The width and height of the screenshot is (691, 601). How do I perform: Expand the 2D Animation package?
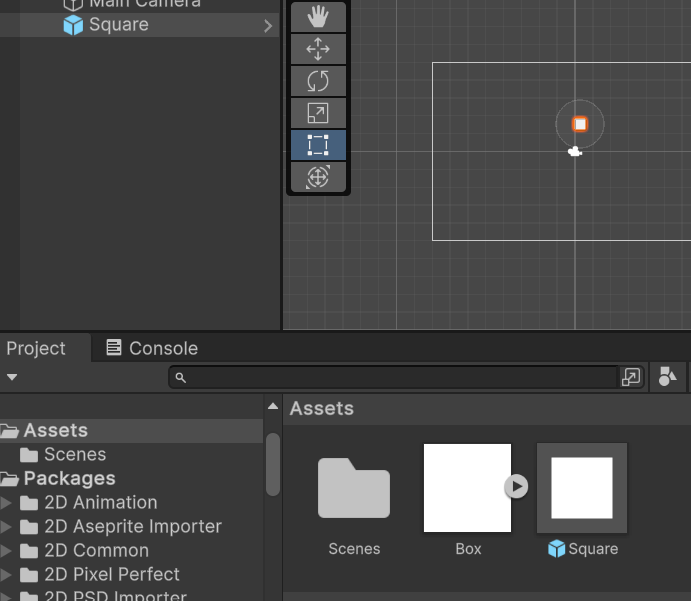(x=6, y=503)
